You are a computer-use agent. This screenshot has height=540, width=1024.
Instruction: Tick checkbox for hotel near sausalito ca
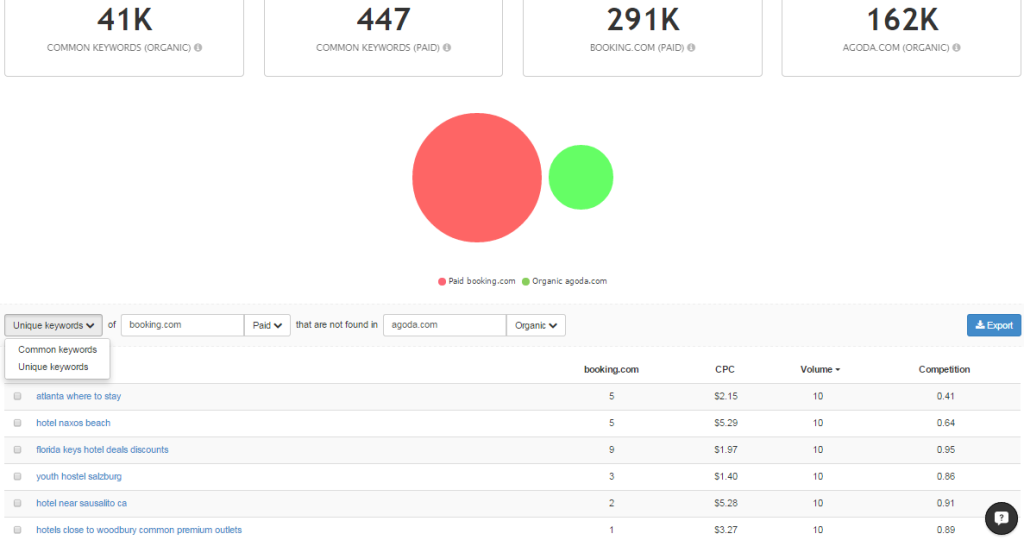click(x=18, y=503)
